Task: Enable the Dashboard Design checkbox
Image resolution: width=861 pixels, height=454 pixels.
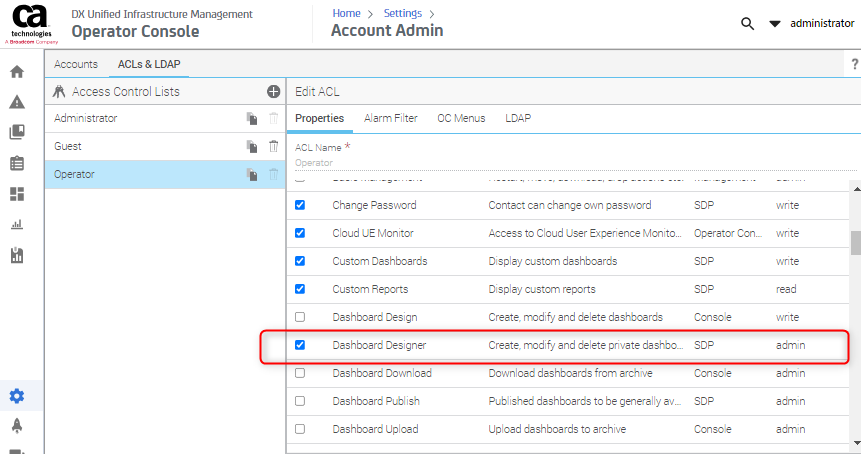Action: click(x=301, y=317)
